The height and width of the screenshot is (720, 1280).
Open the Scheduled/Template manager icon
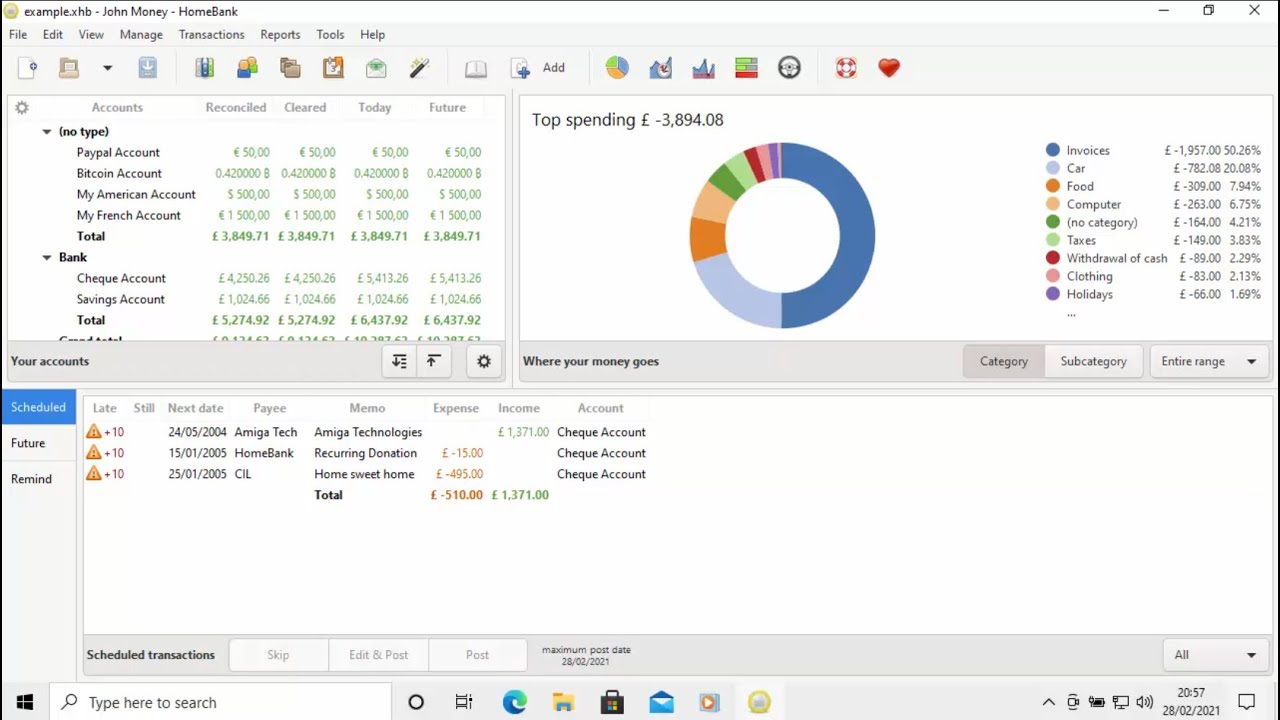point(333,68)
